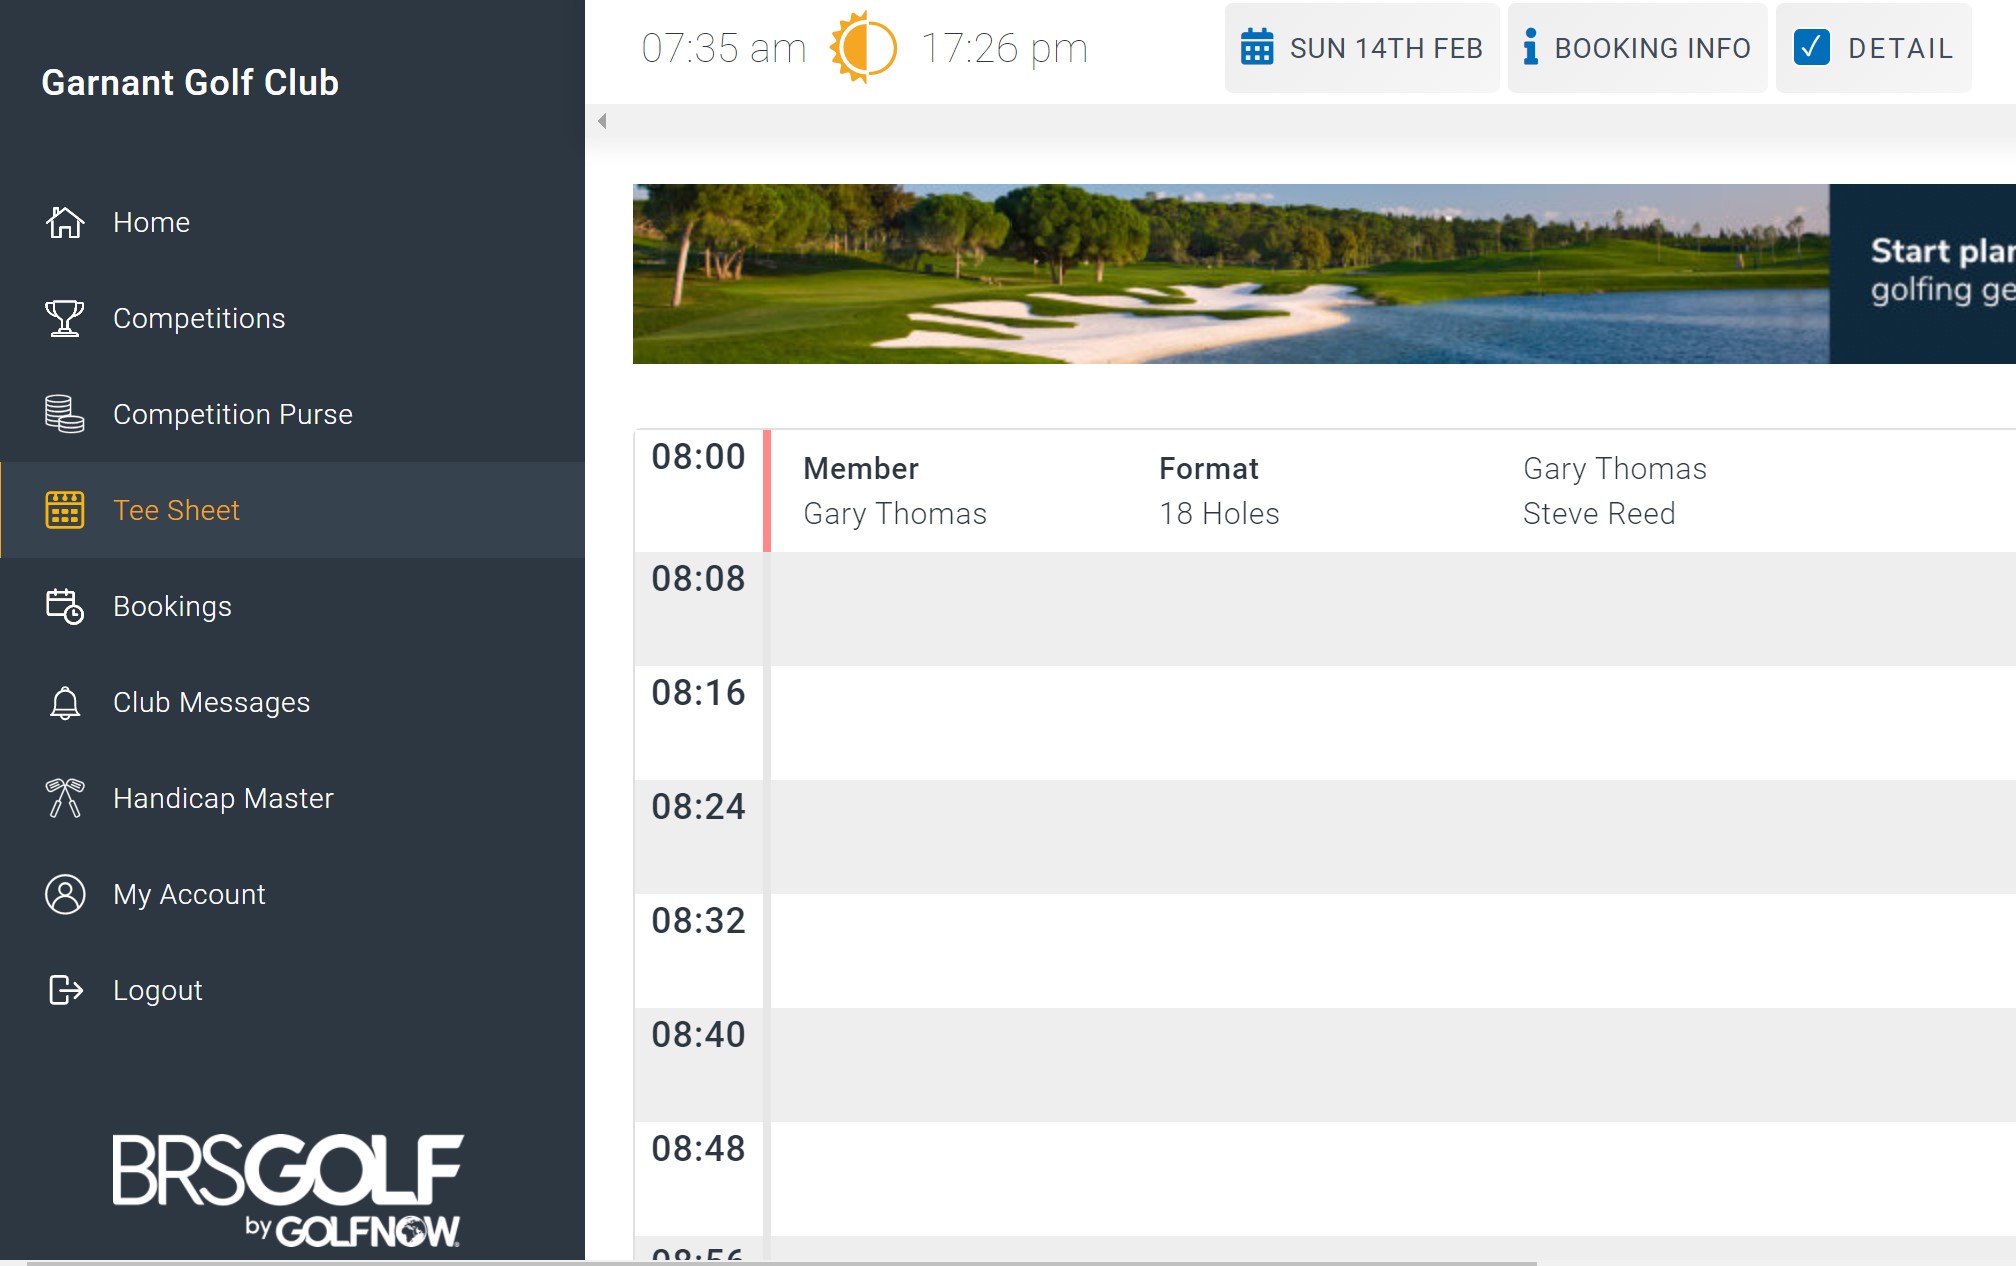Click the Garnant Golf Club title

[x=190, y=82]
